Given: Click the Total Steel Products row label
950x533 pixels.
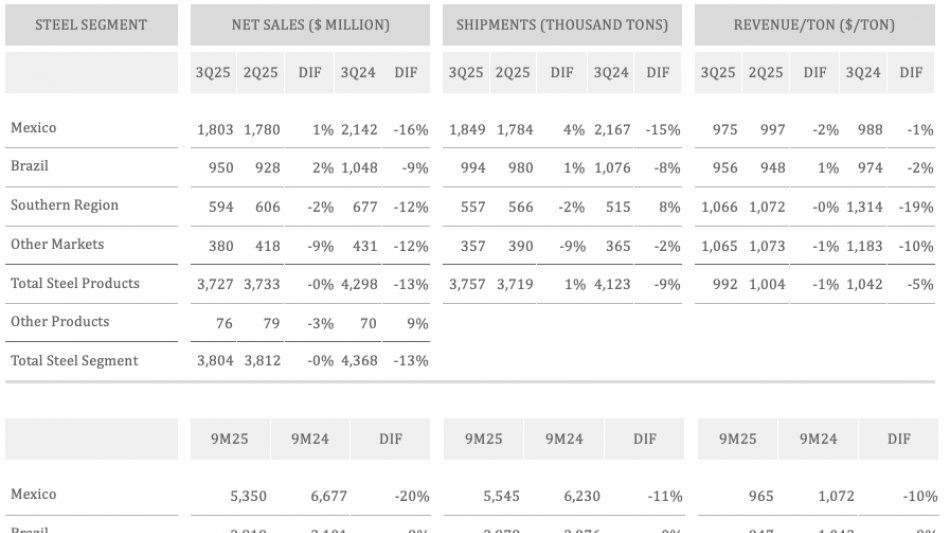Looking at the screenshot, I should [75, 283].
